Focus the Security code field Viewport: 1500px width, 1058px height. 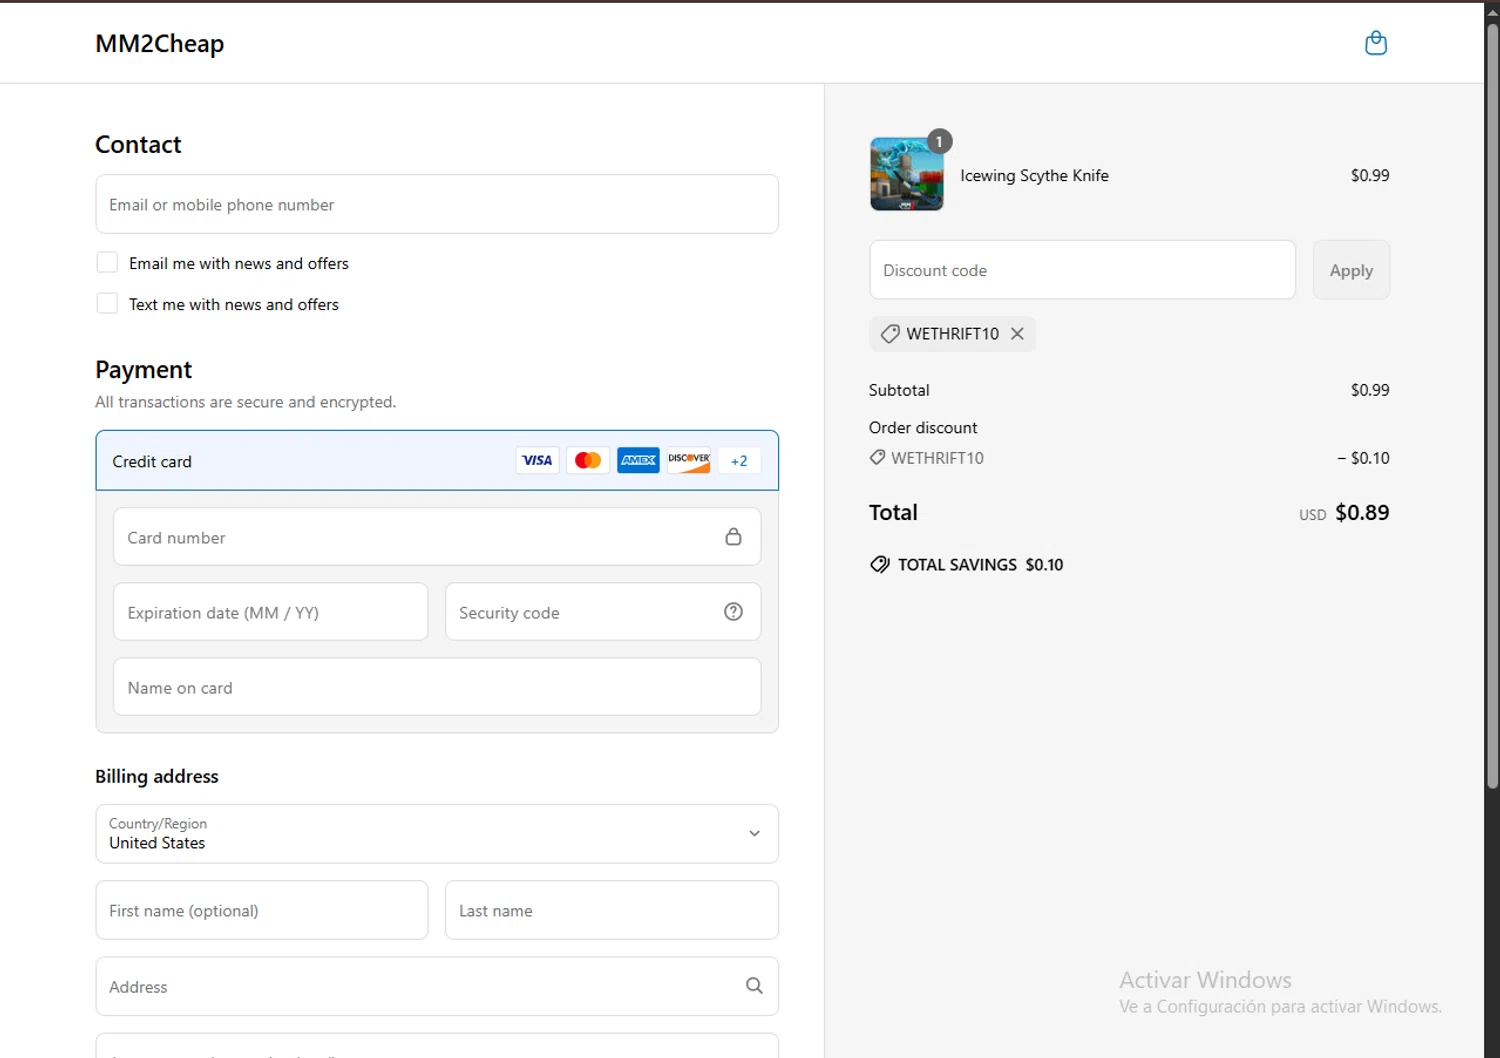[603, 612]
